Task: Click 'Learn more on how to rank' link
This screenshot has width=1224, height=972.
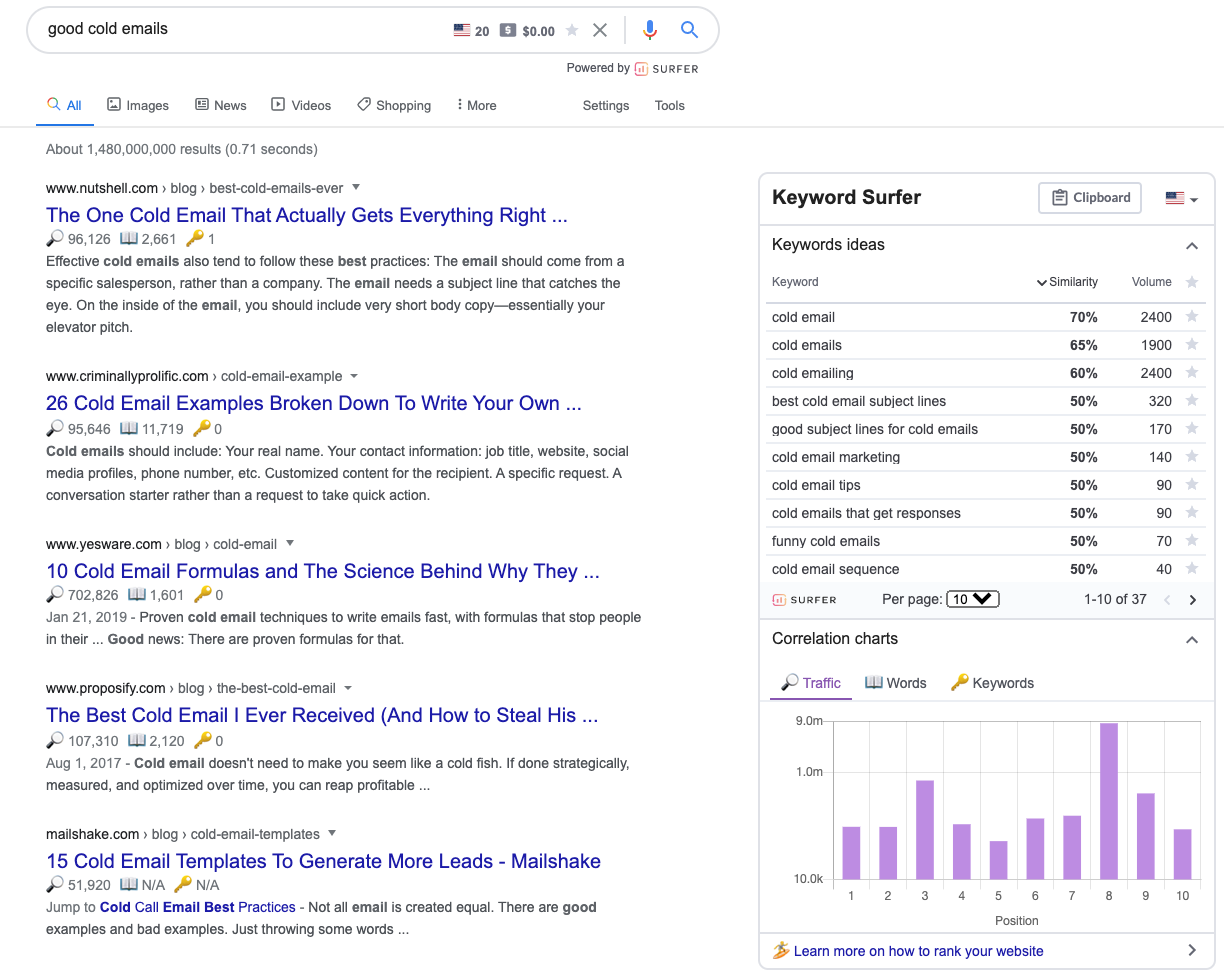Action: click(x=917, y=951)
